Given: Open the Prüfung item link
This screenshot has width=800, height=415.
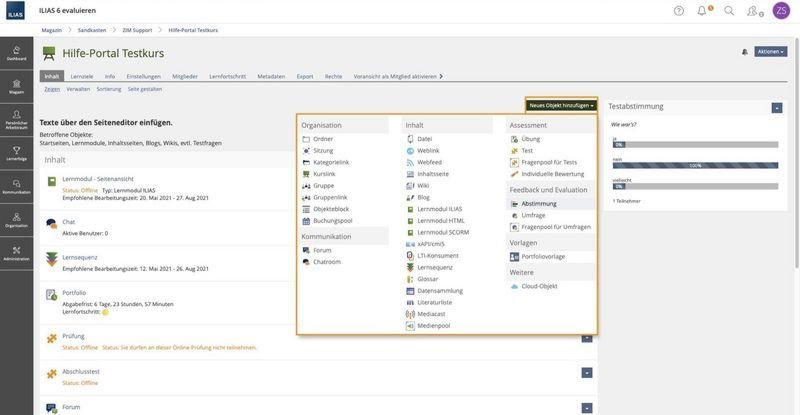Looking at the screenshot, I should (x=73, y=336).
